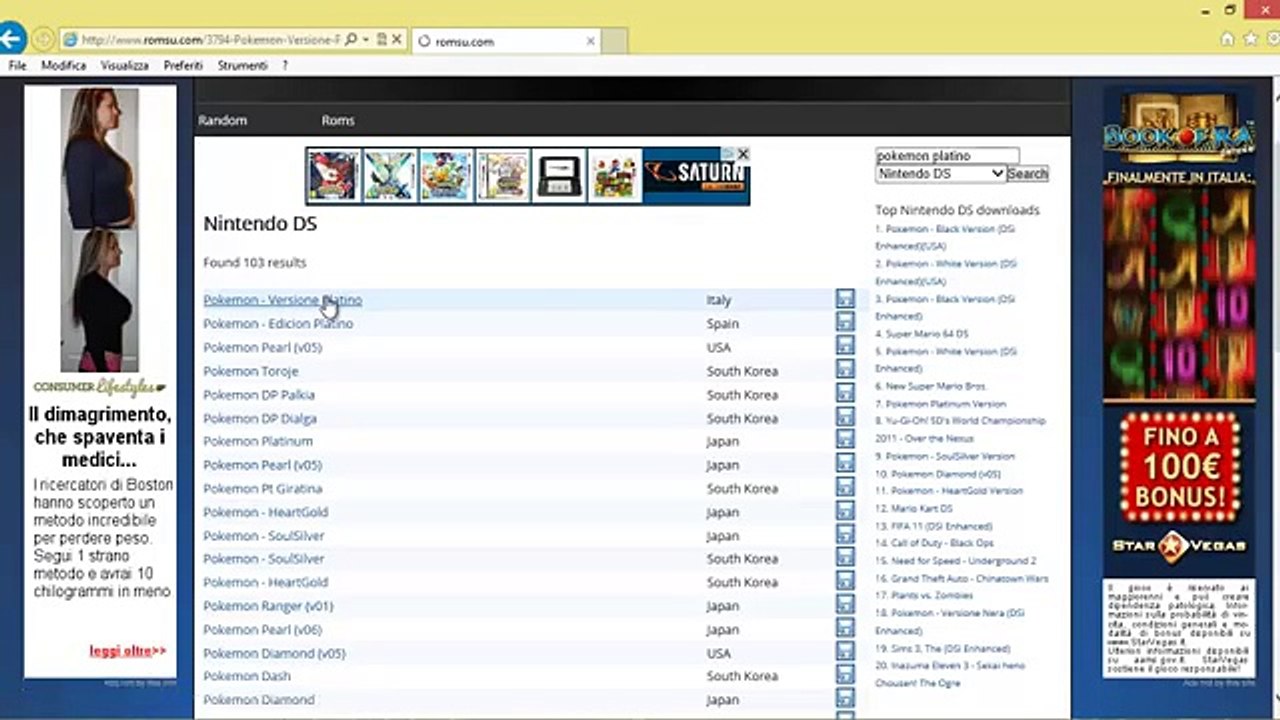This screenshot has height=720, width=1280.
Task: Open the home page icon in the browser toolbar
Action: tap(1227, 39)
